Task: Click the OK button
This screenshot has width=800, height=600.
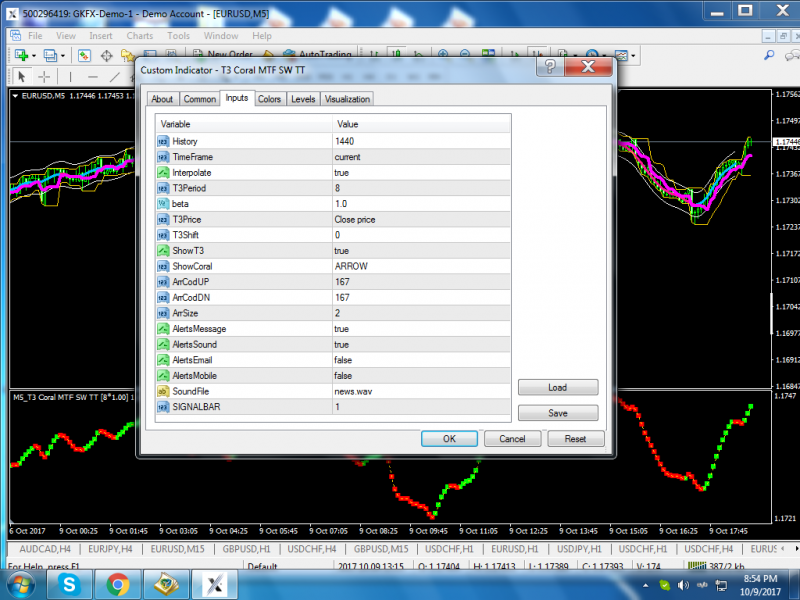Action: click(x=449, y=439)
